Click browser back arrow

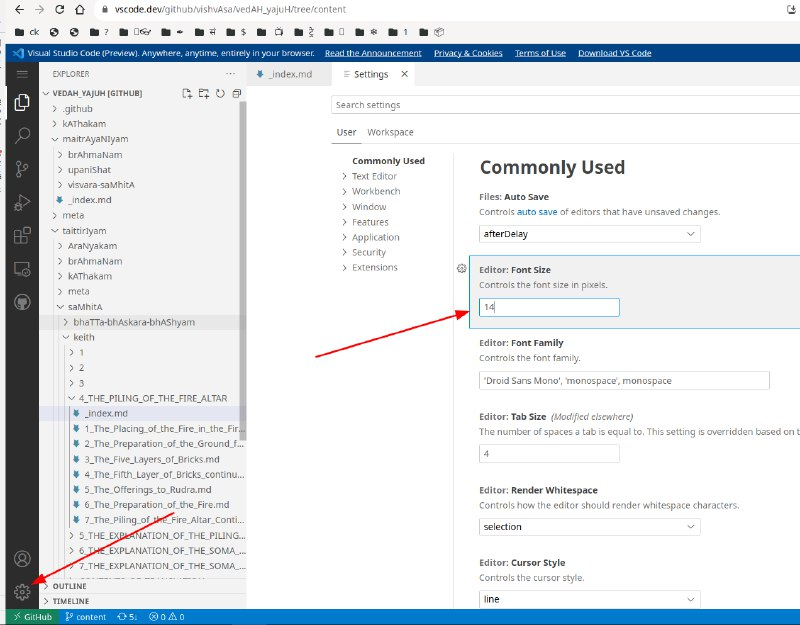19,9
